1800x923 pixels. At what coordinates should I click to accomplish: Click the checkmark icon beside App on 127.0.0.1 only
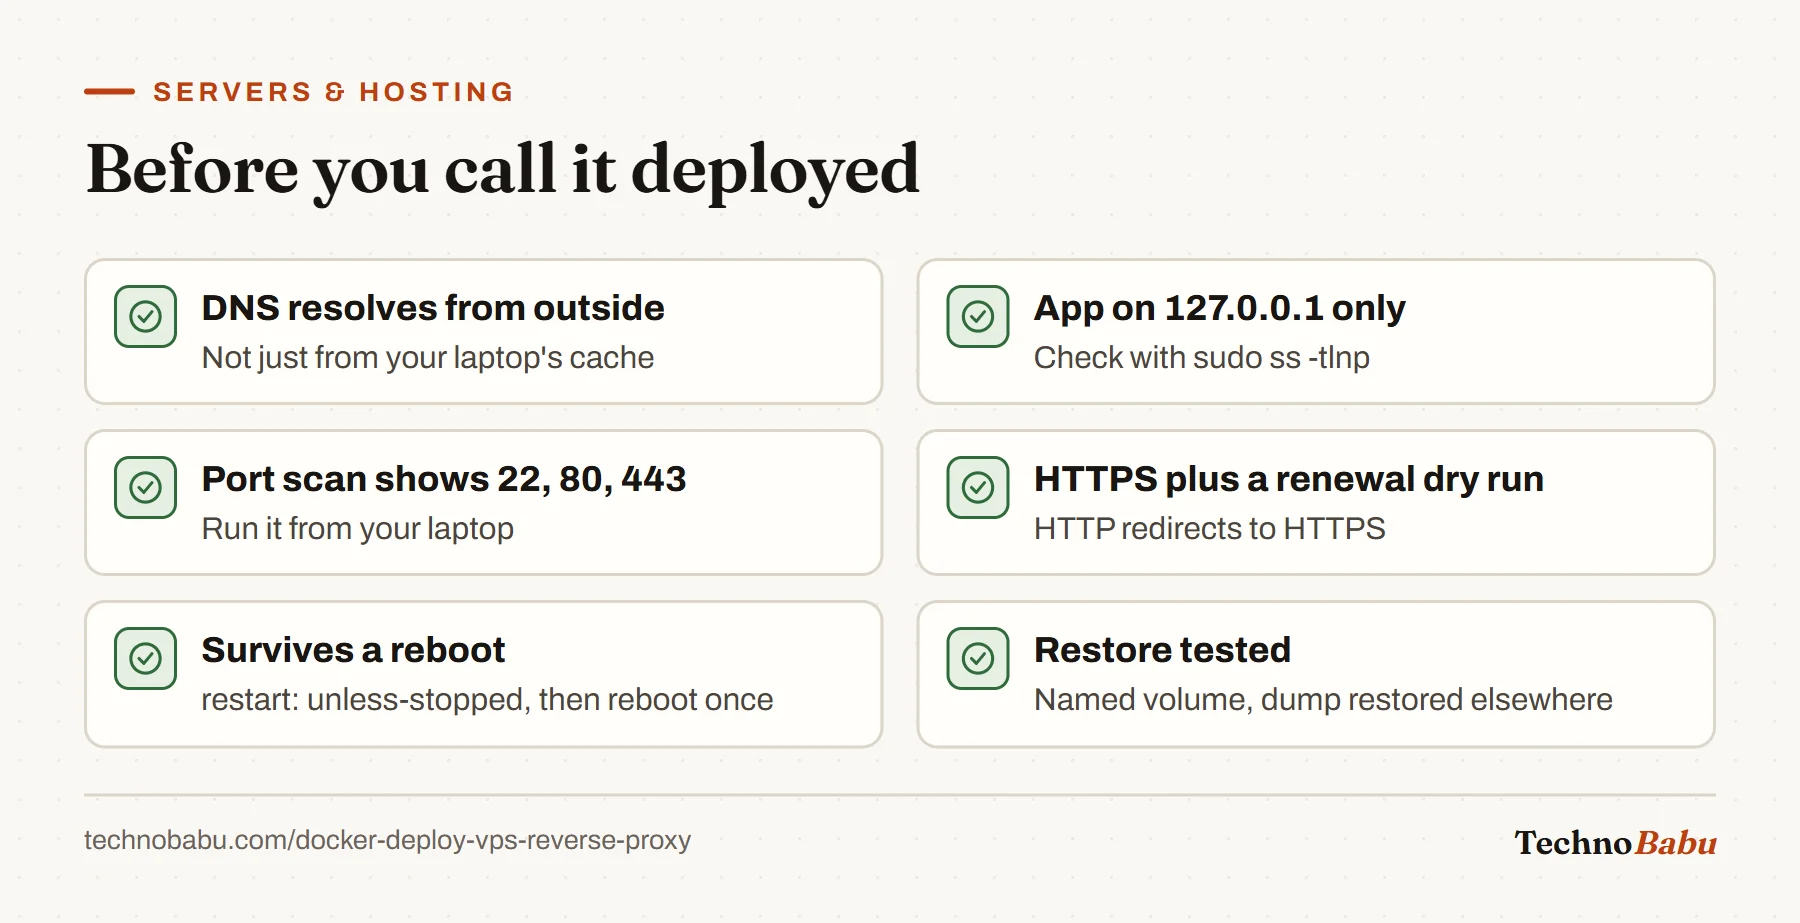click(x=978, y=317)
